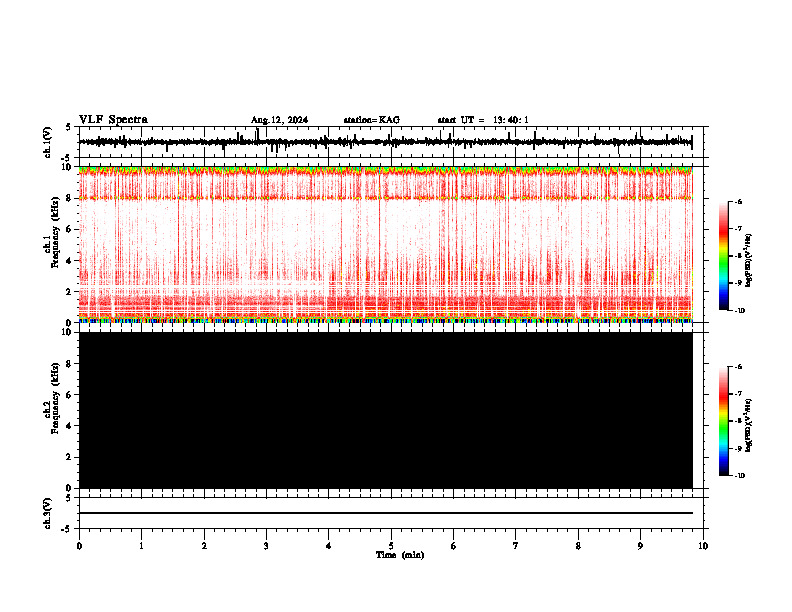Click the ch.1 spectrogram color scale bar
Viewport: 792px width, 612px height.
pyautogui.click(x=723, y=256)
